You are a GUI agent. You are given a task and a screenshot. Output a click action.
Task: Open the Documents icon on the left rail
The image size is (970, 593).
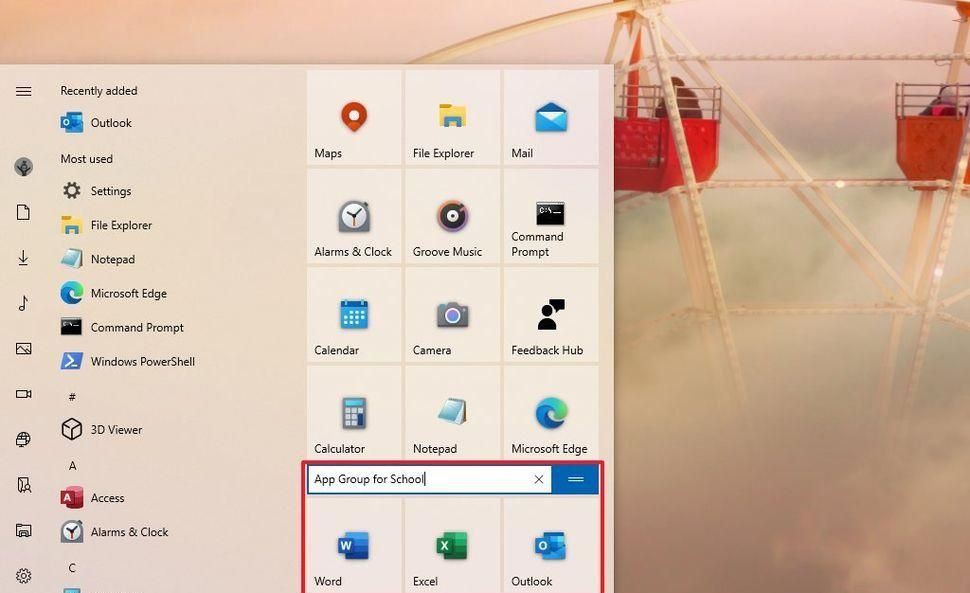coord(23,212)
